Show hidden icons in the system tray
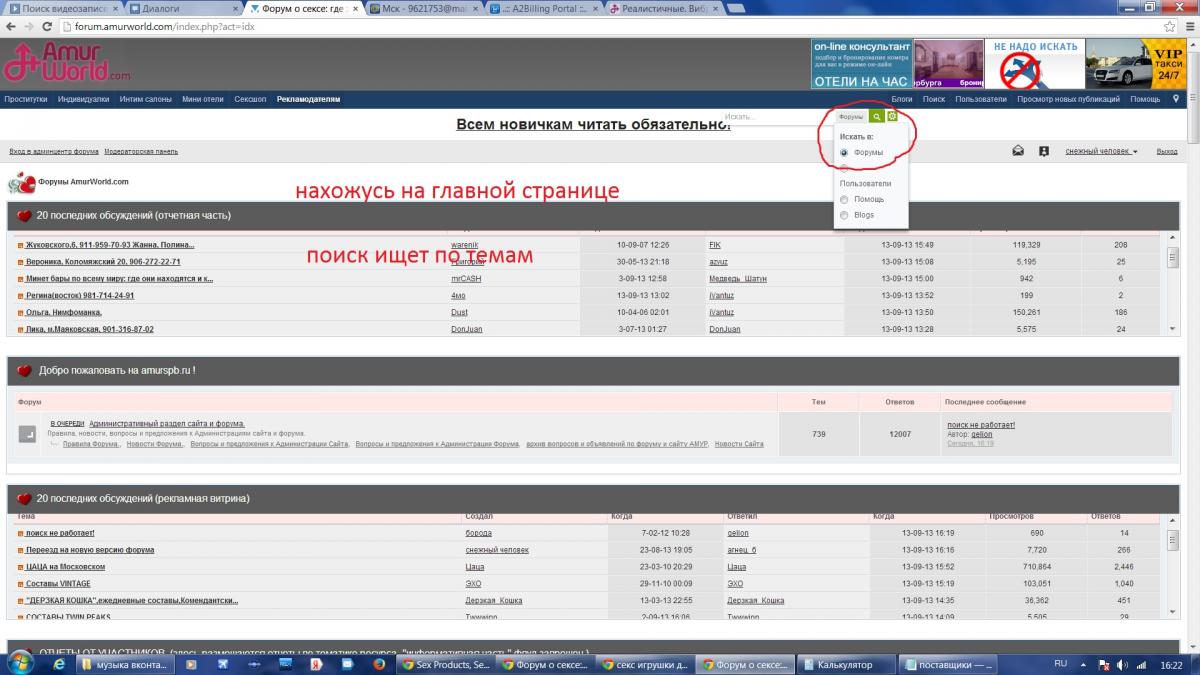The height and width of the screenshot is (675, 1200). point(1081,664)
